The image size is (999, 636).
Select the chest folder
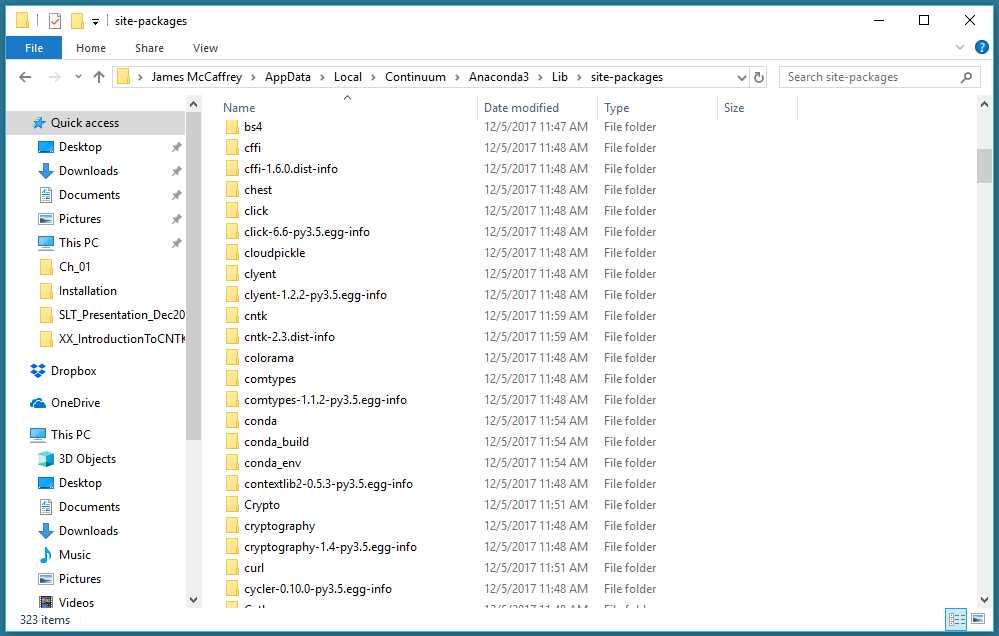coord(257,190)
